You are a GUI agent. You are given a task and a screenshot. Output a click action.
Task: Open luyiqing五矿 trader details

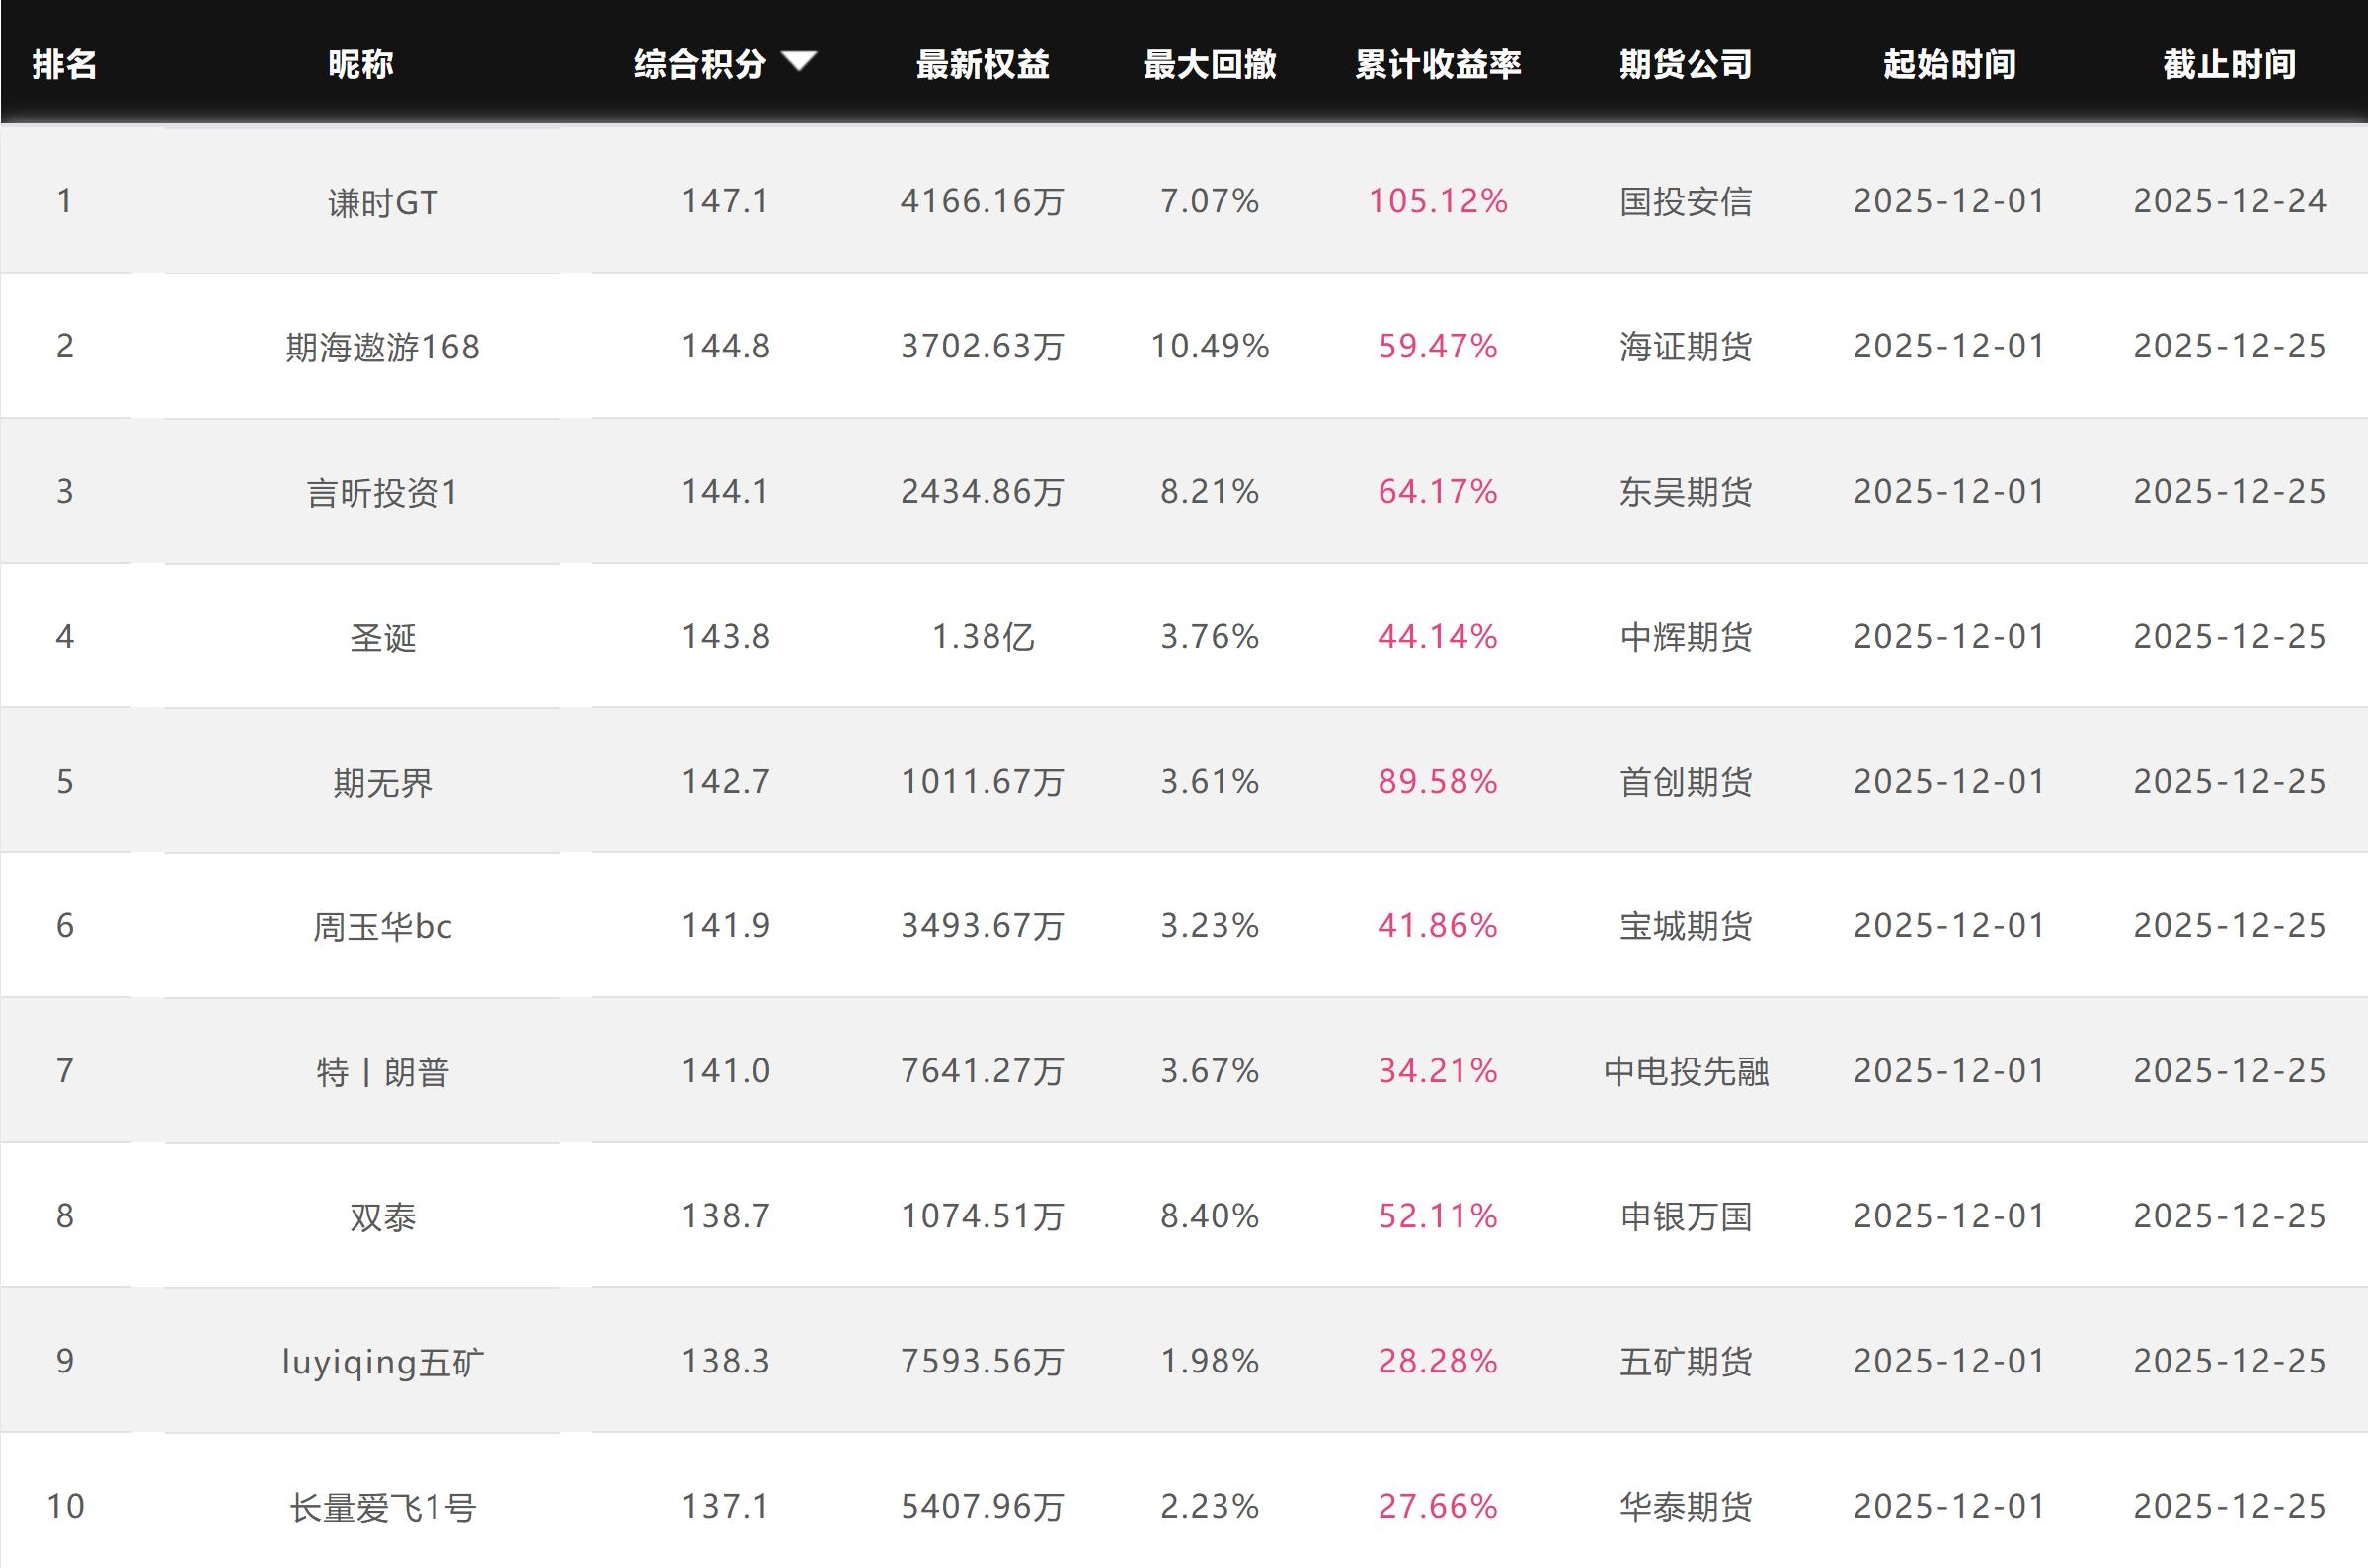coord(383,1362)
